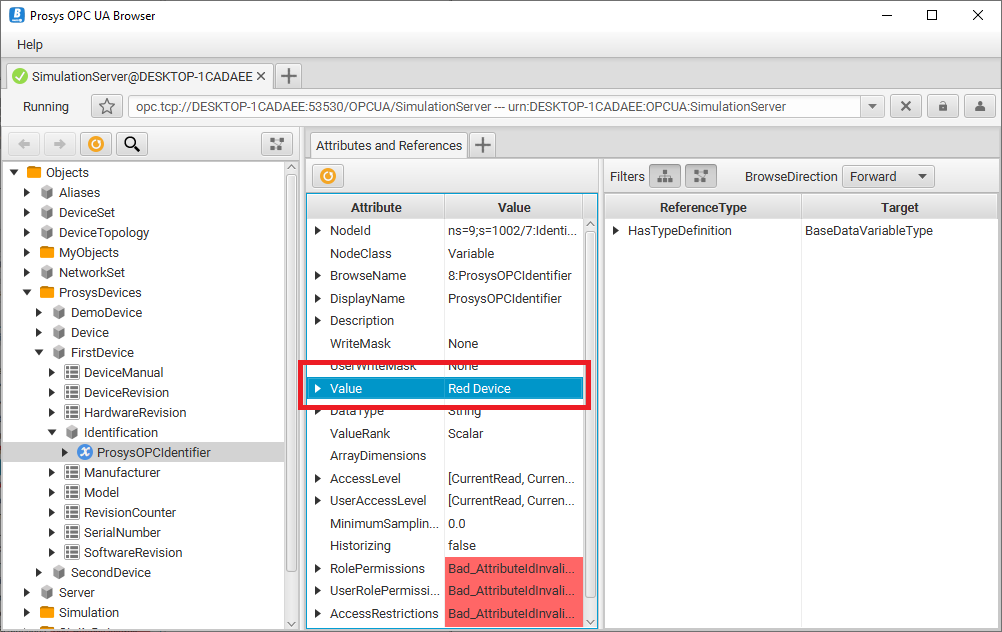Open the BrowseDirection dropdown
Viewport: 1002px width, 632px height.
coord(888,176)
